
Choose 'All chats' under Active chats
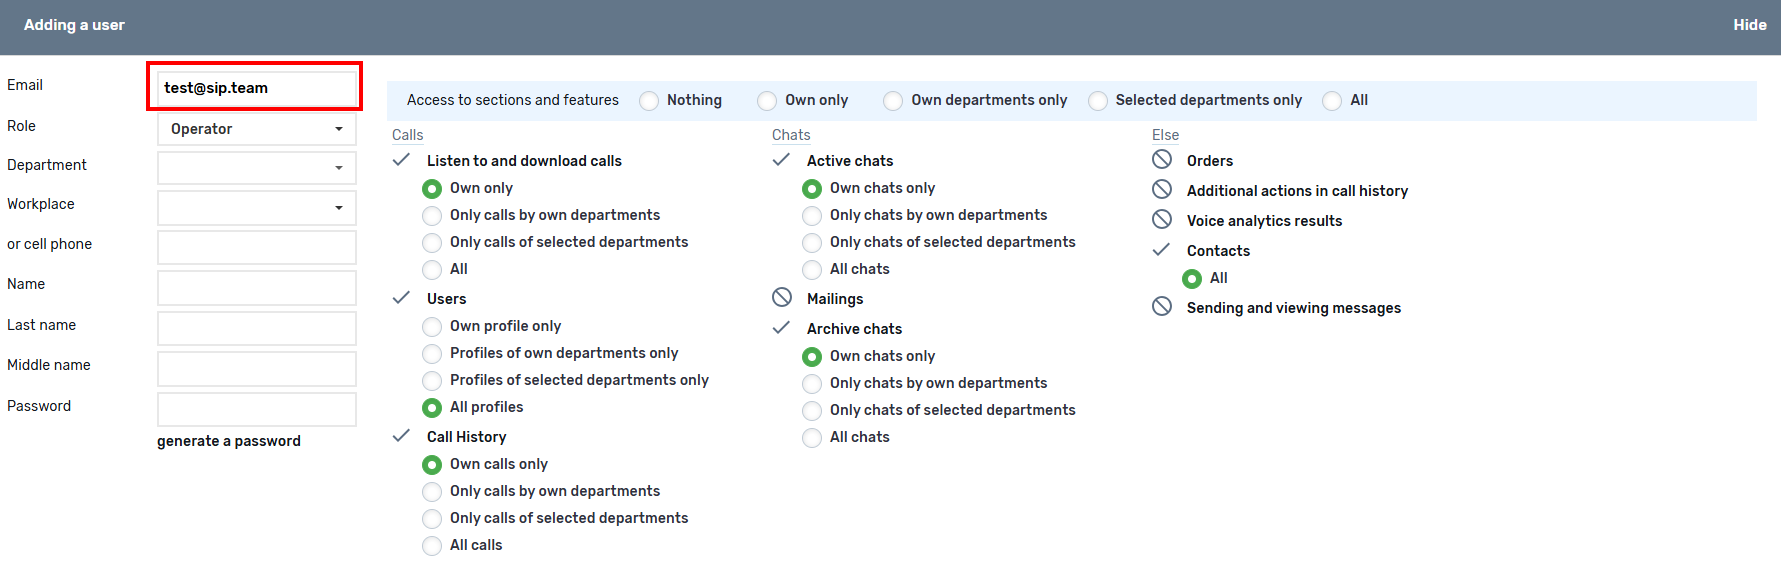click(x=812, y=270)
